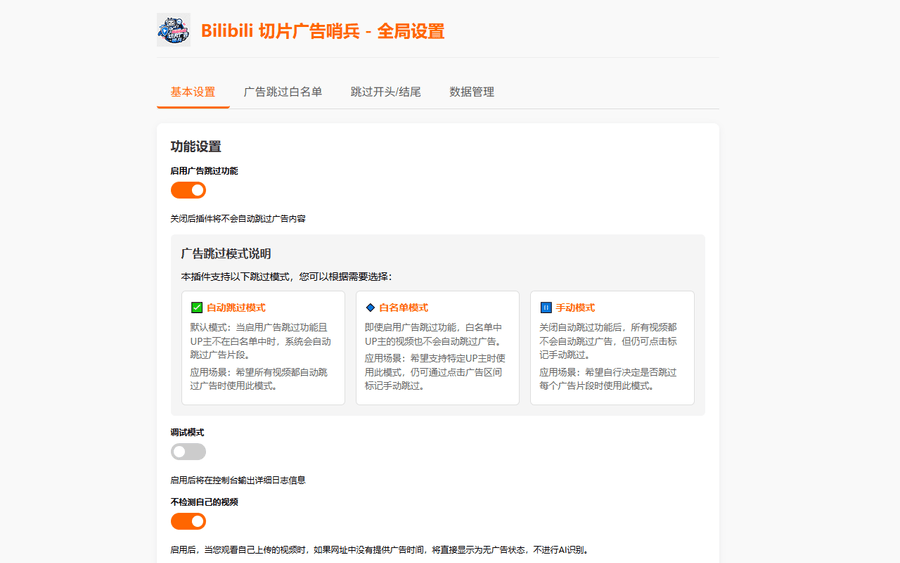Screen dimensions: 900x563
Task: Click the green checkmark icon of 自动跳过模式
Action: point(196,308)
